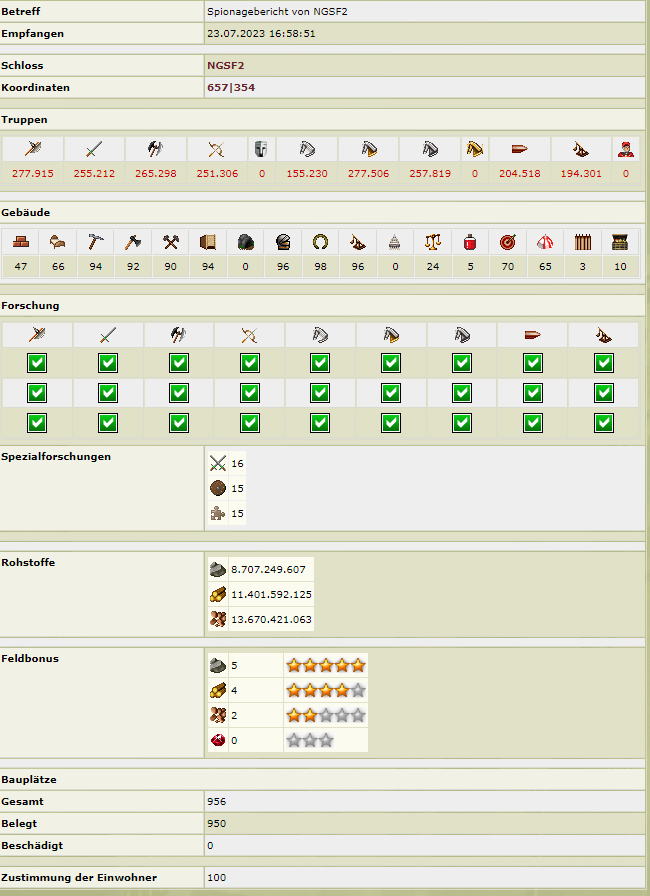
Task: Click the cavalry horse icon above 155.230
Action: tap(307, 149)
